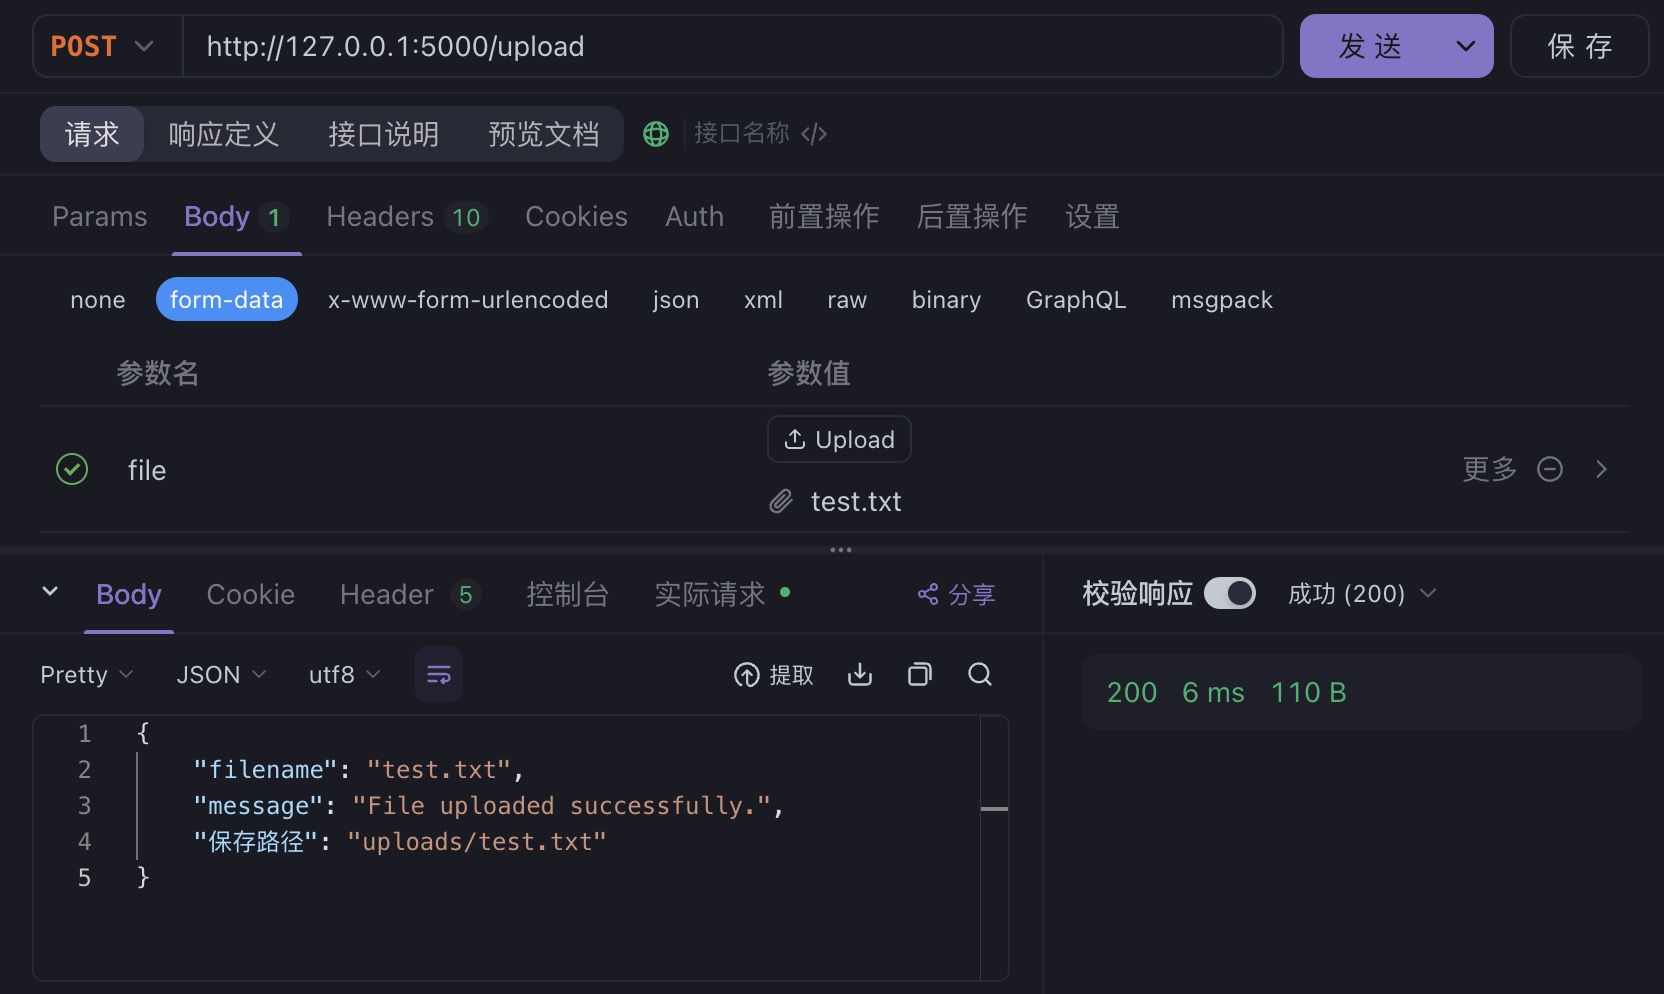The width and height of the screenshot is (1664, 994).
Task: Click the 提取 extract icon button
Action: coord(774,675)
